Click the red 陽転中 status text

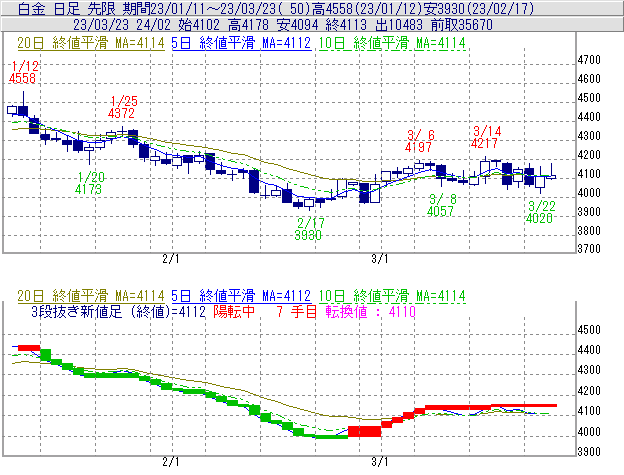point(234,311)
